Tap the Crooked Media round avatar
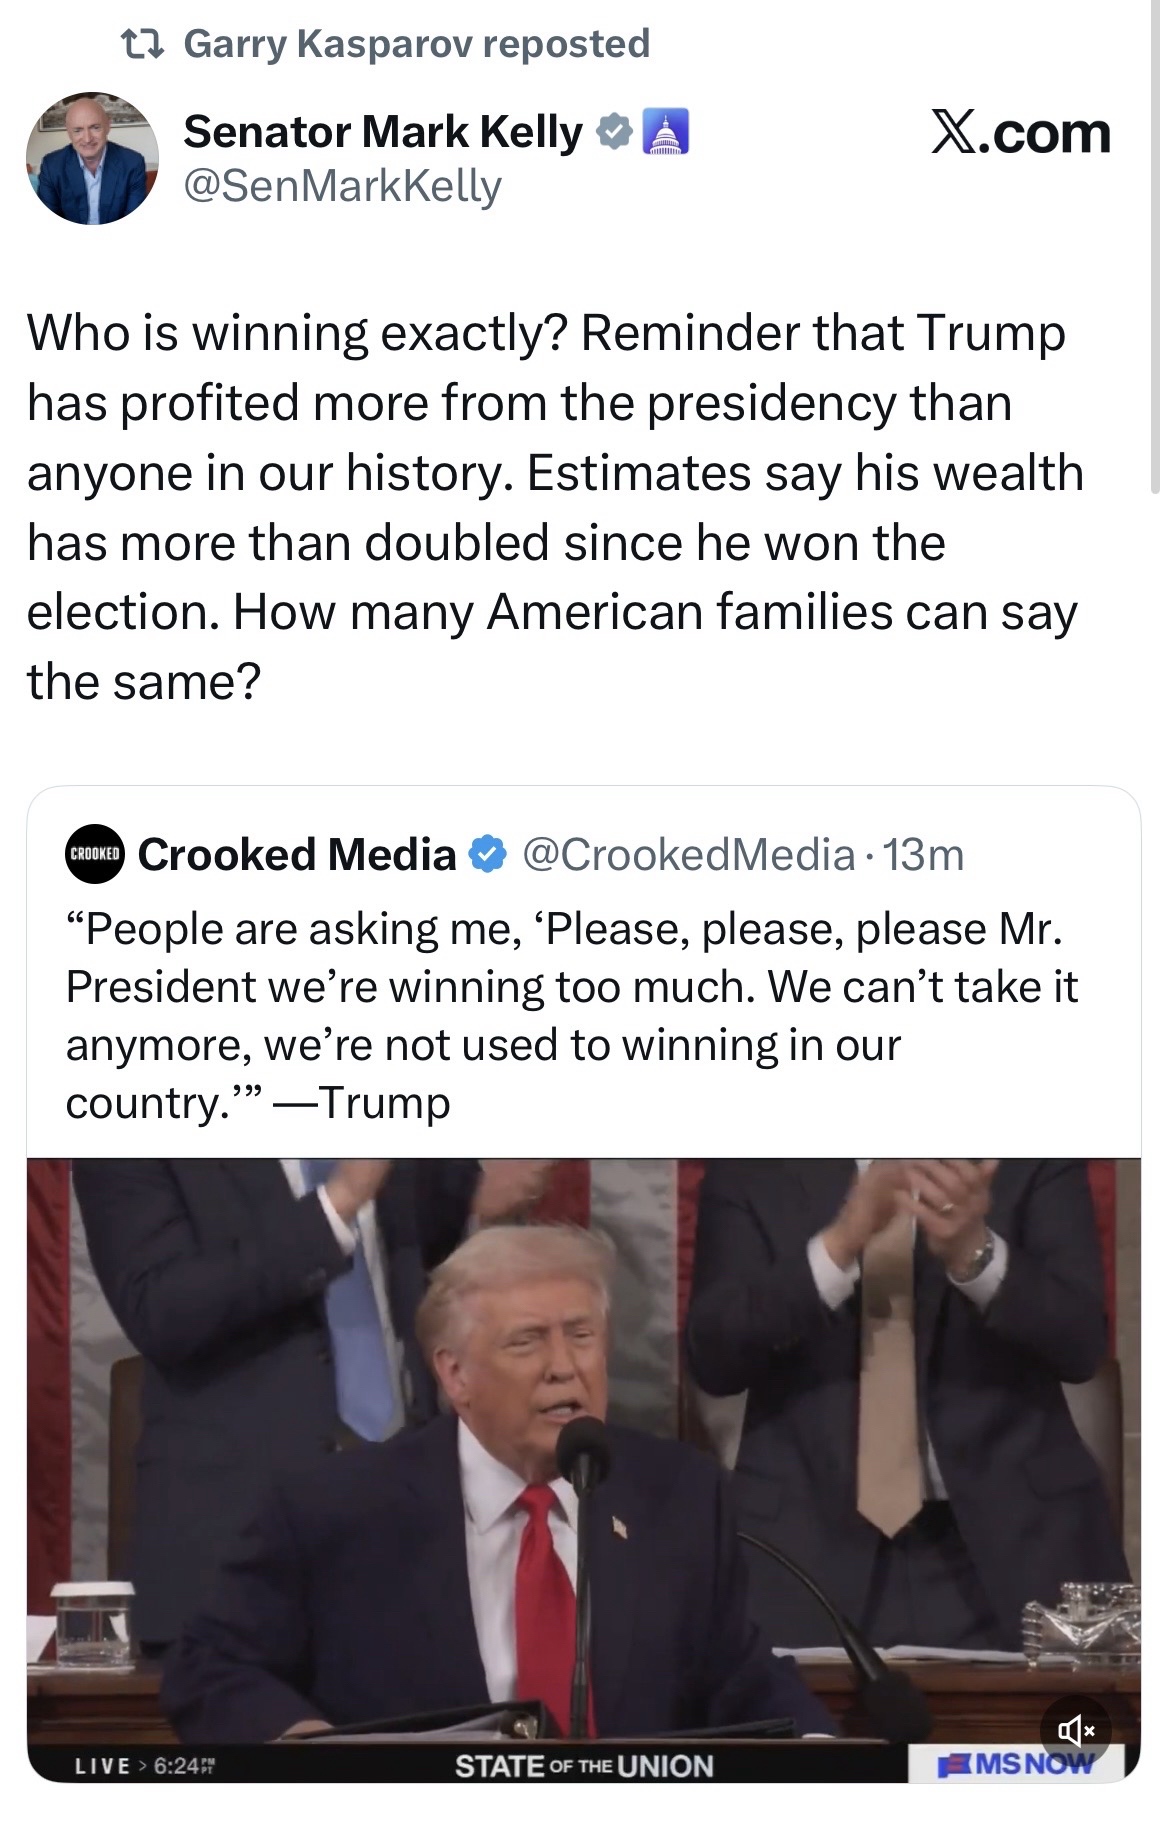Image resolution: width=1168 pixels, height=1833 pixels. click(x=95, y=855)
